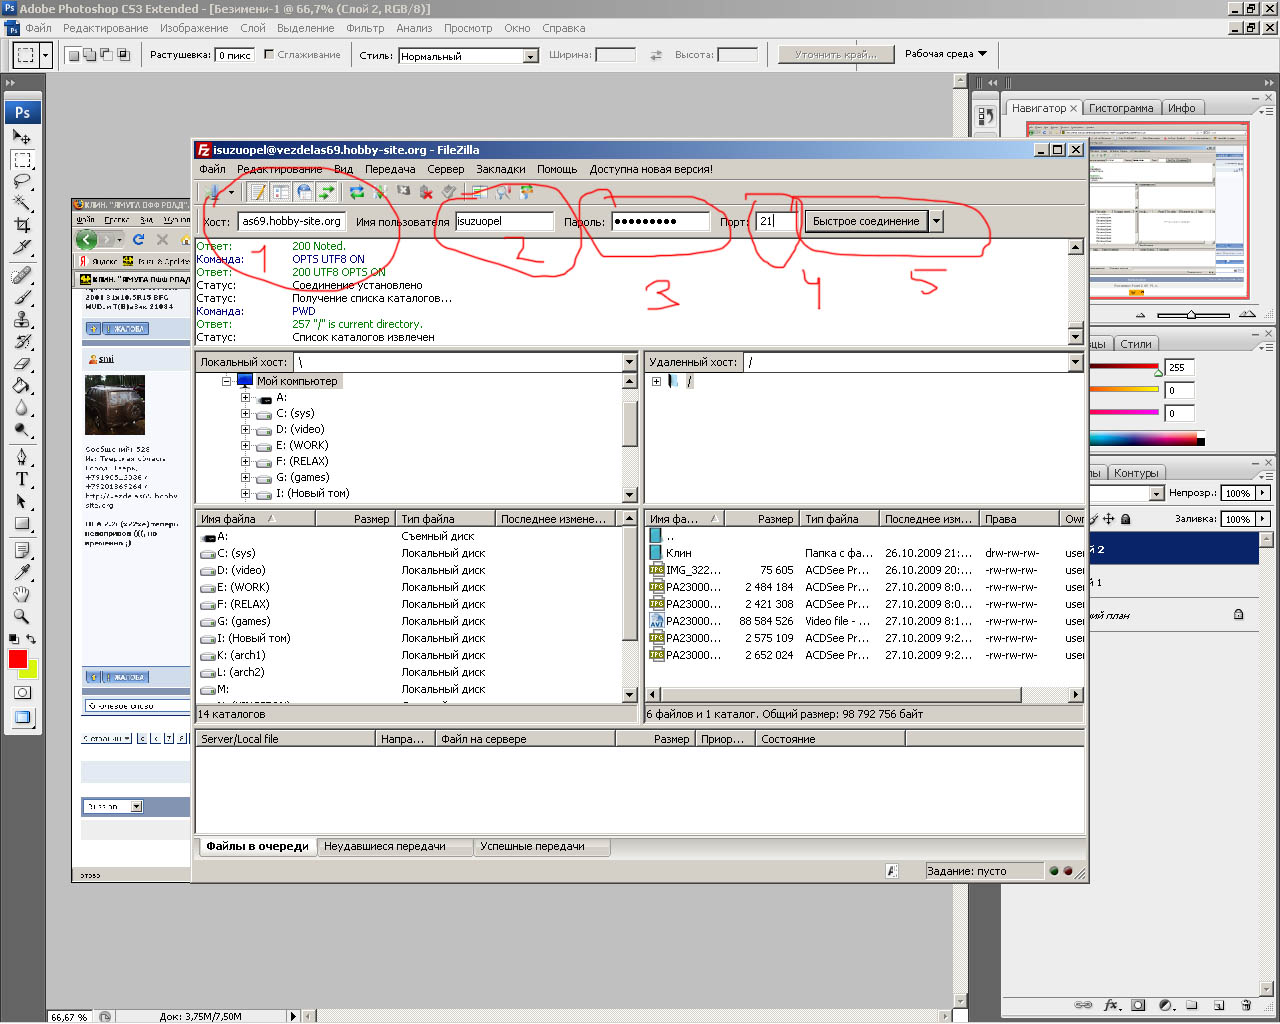Image resolution: width=1280 pixels, height=1024 pixels.
Task: Open the Локальный хост path dropdown
Action: coord(630,362)
